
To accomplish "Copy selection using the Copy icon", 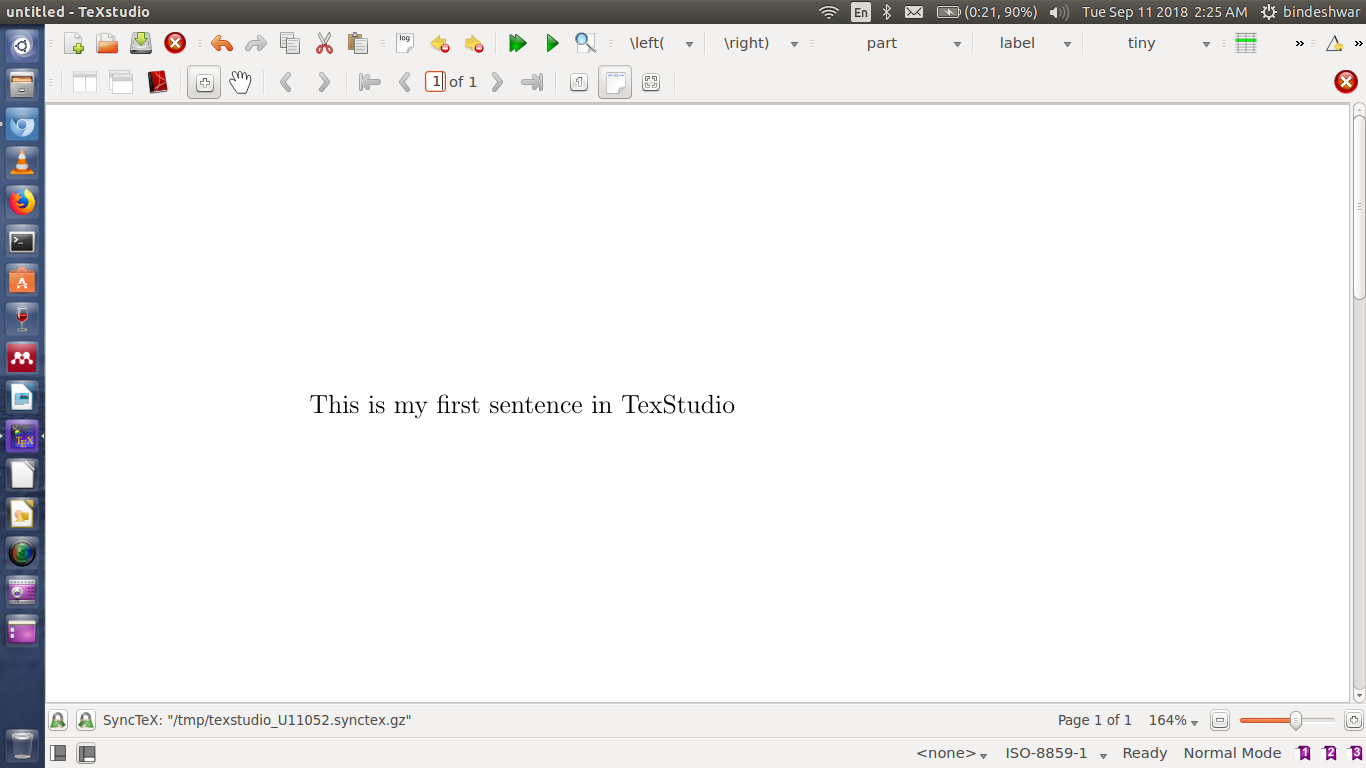I will click(290, 43).
